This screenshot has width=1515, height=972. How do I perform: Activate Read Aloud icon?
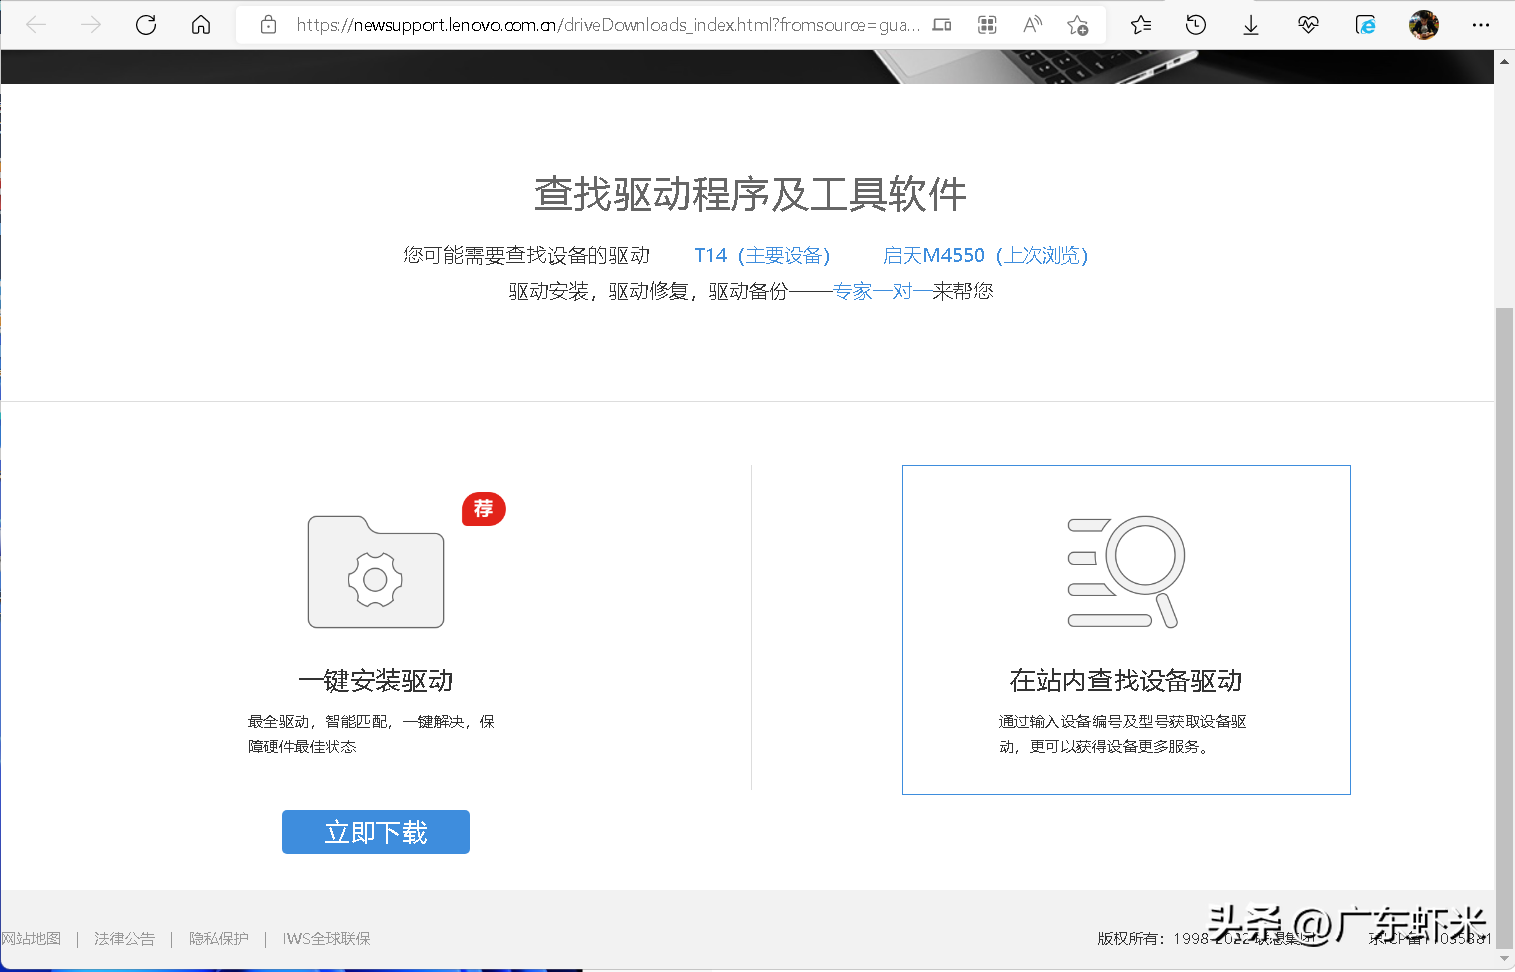(1033, 25)
